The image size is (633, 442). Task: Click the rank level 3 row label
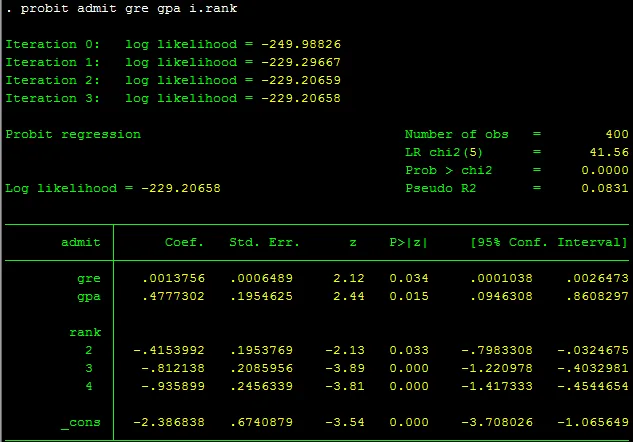click(89, 368)
